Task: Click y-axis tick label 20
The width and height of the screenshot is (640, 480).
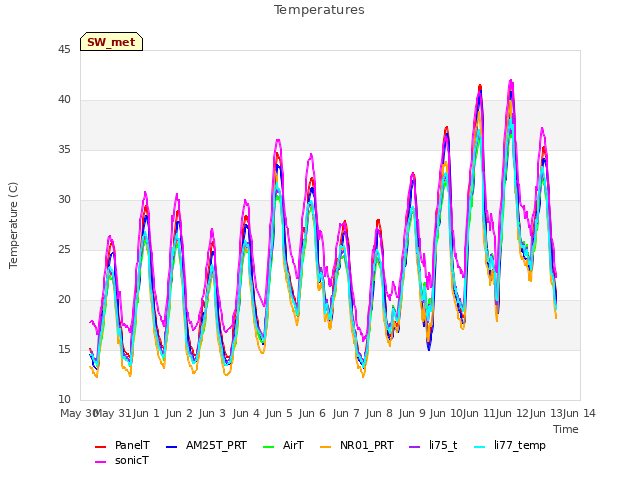Action: (64, 300)
